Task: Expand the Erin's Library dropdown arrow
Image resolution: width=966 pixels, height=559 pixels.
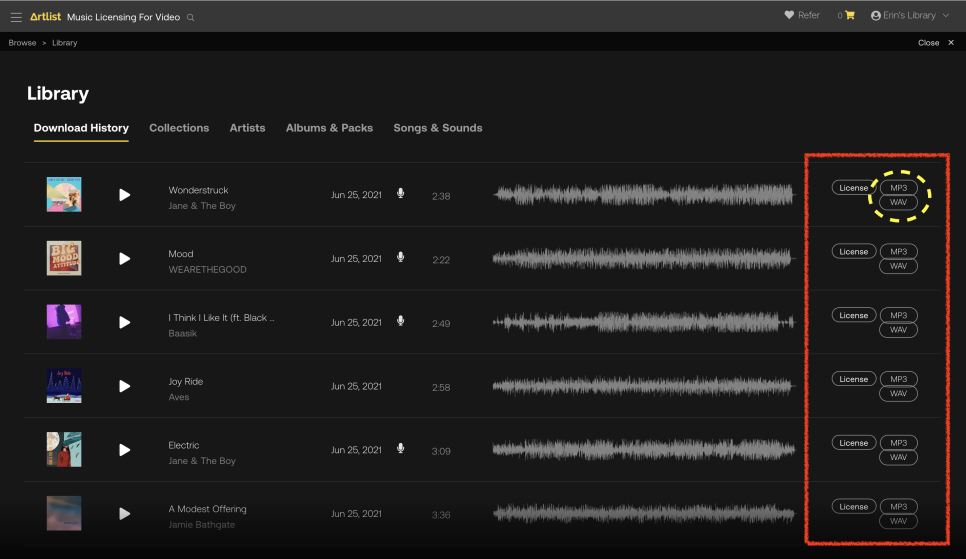Action: coord(946,15)
